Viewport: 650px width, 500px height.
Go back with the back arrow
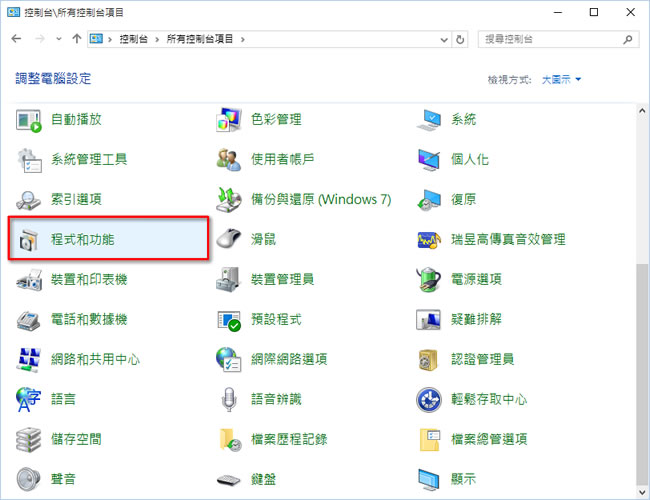point(17,39)
